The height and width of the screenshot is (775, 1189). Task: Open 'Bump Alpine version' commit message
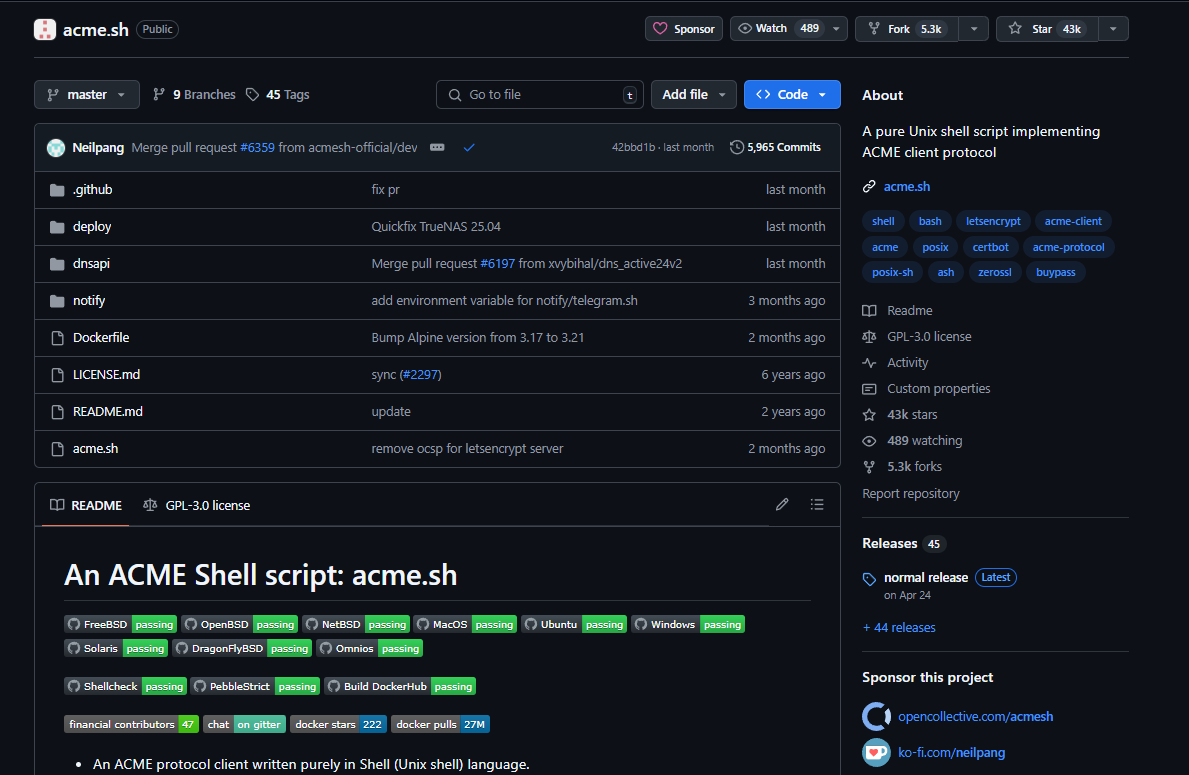(478, 337)
